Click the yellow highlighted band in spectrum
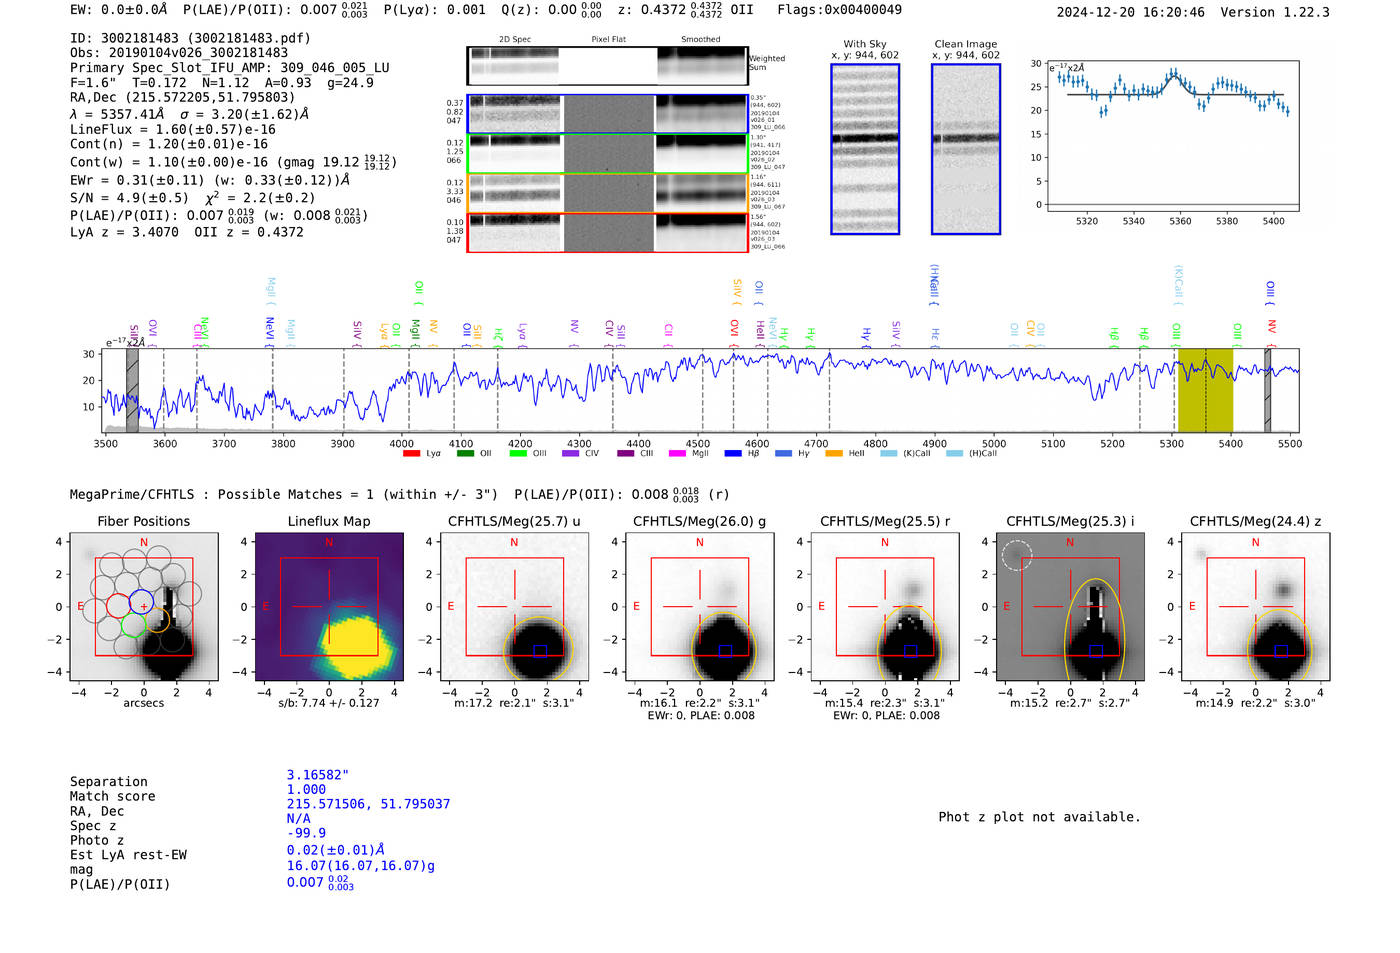Image resolution: width=1400 pixels, height=953 pixels. click(1205, 390)
